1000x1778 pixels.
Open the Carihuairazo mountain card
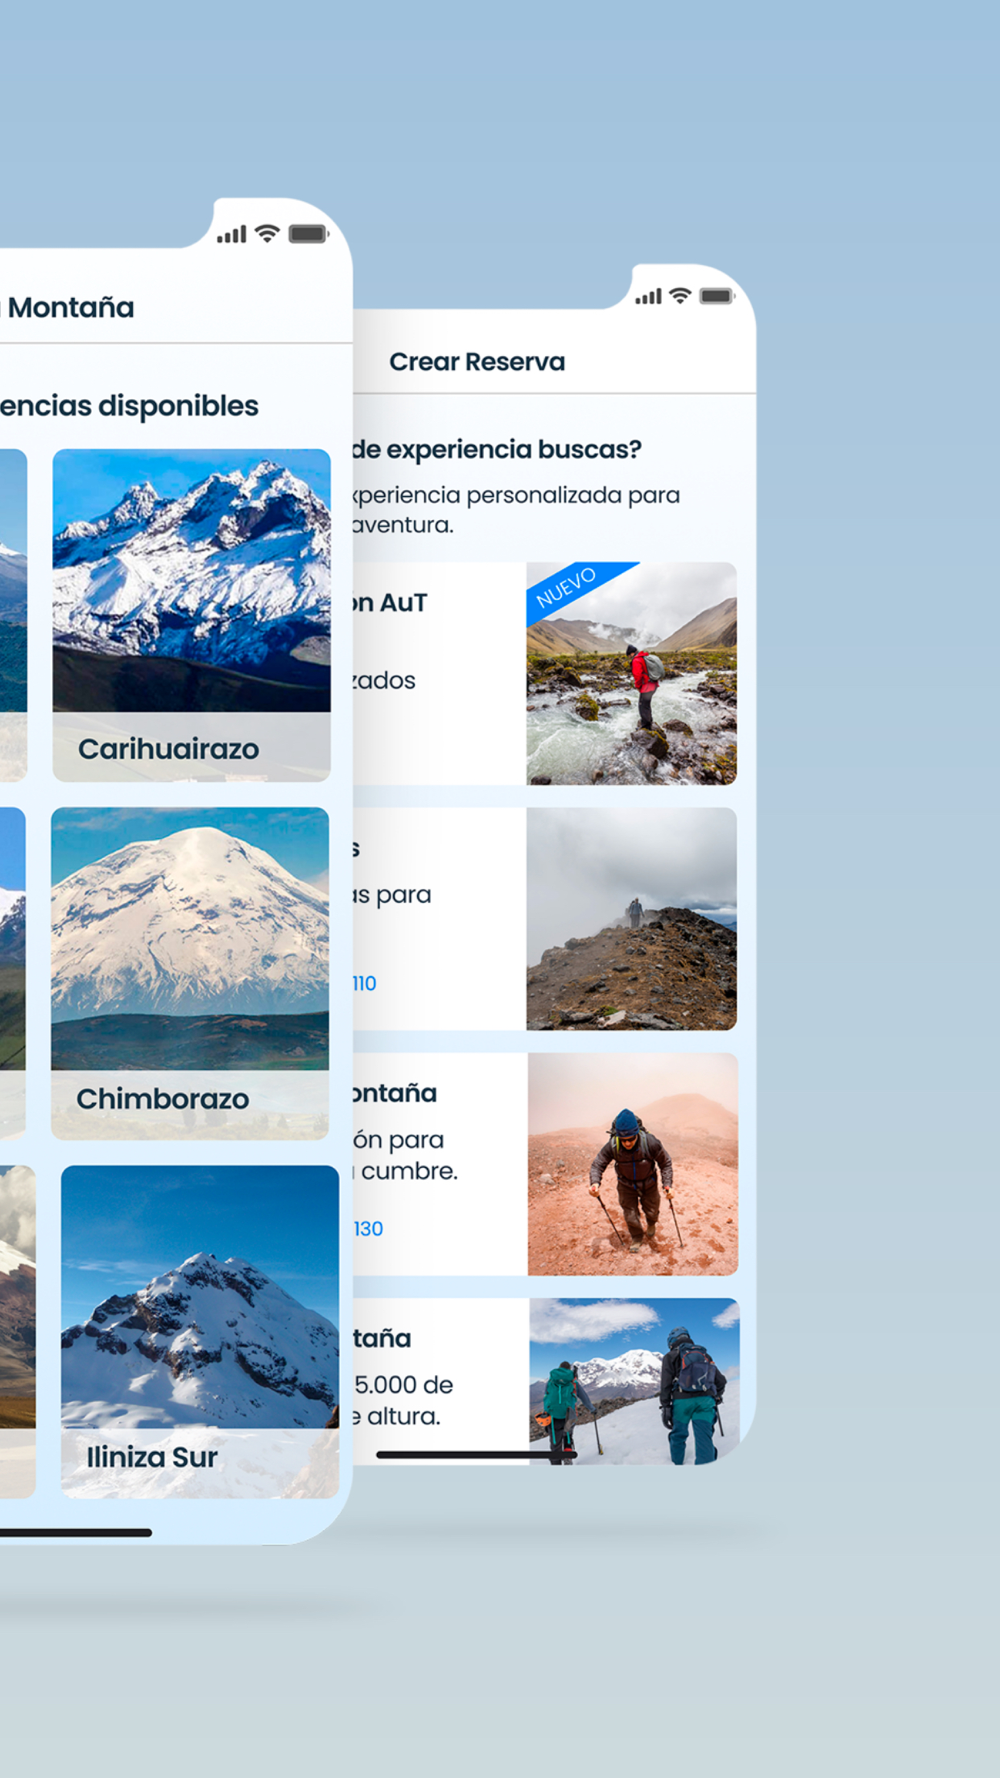(191, 615)
